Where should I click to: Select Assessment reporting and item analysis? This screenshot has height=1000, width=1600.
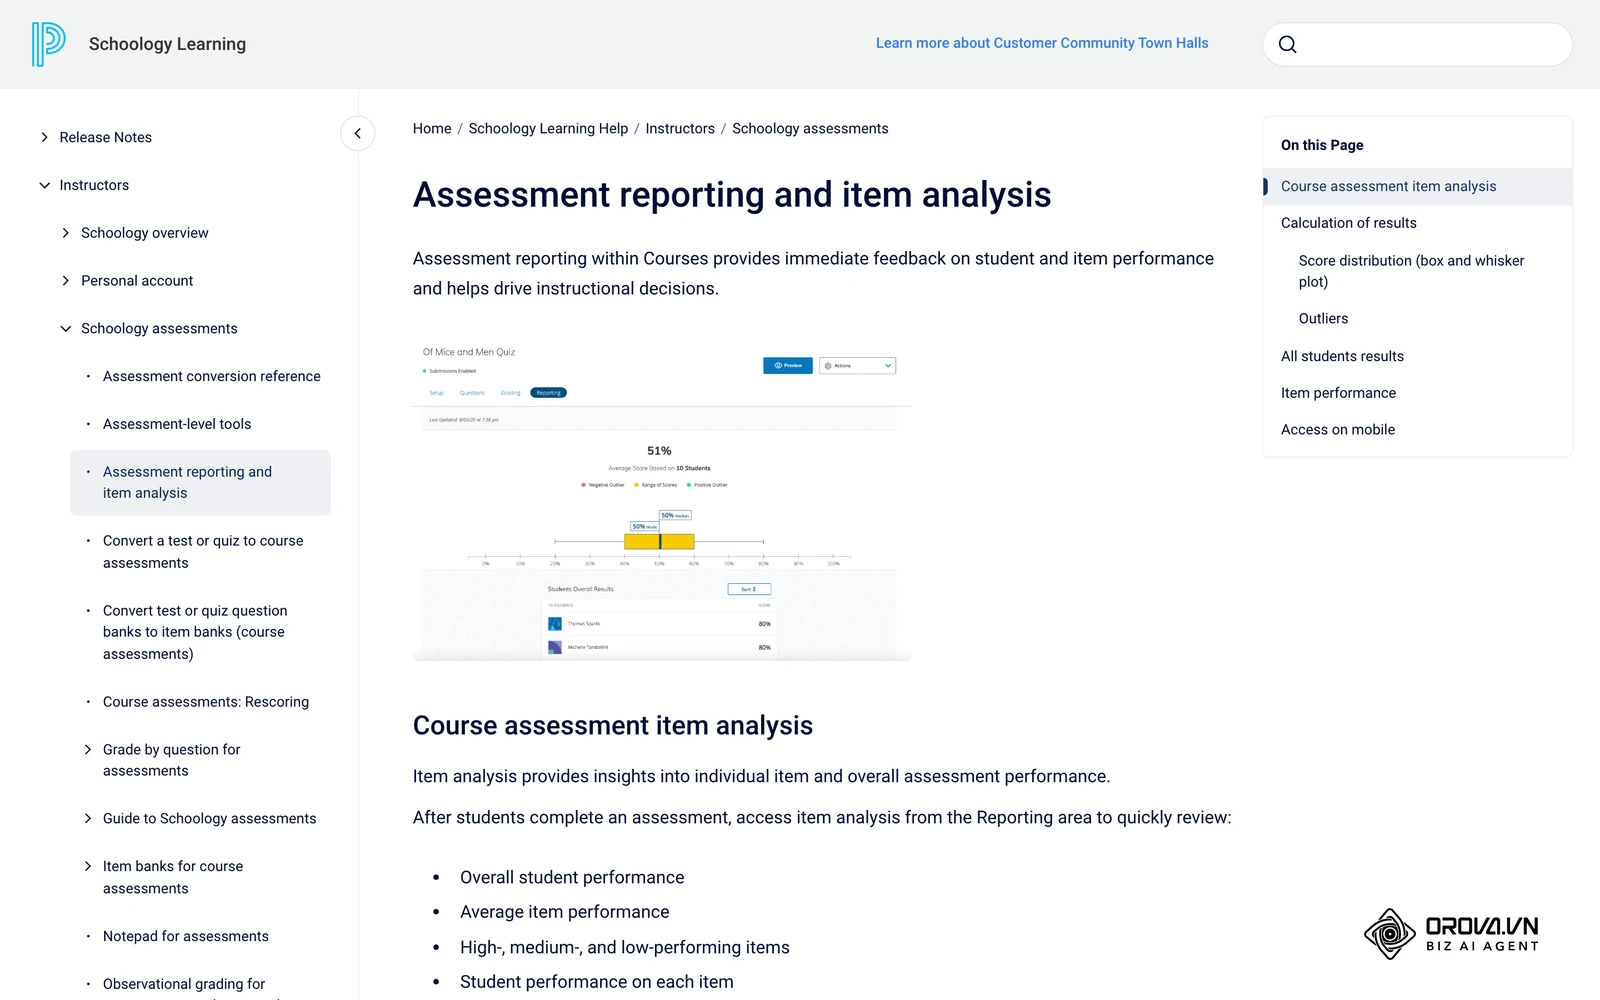click(200, 482)
